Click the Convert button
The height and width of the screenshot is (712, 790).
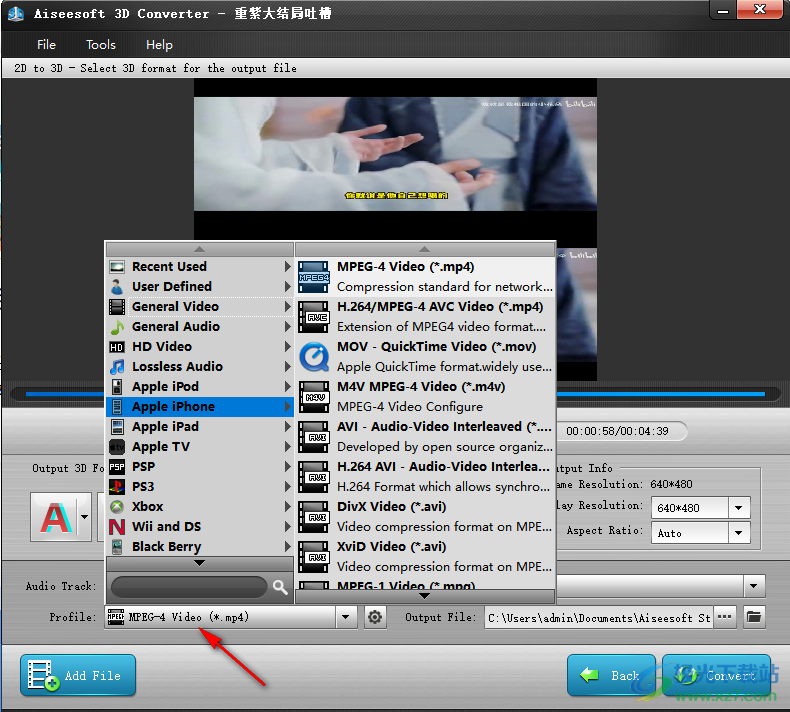click(716, 675)
